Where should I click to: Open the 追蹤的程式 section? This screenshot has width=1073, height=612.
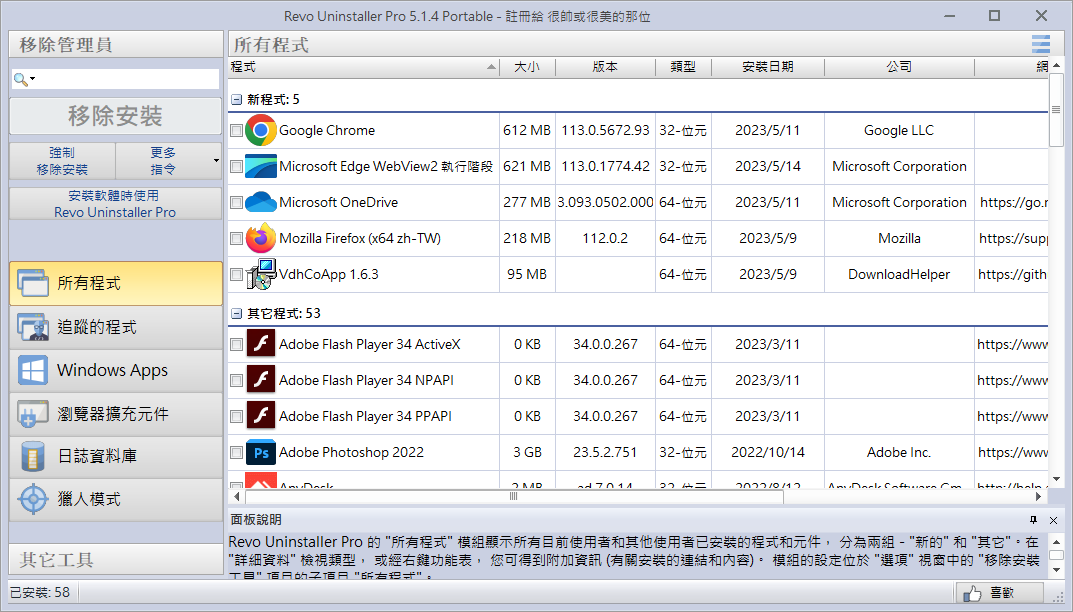click(x=116, y=327)
